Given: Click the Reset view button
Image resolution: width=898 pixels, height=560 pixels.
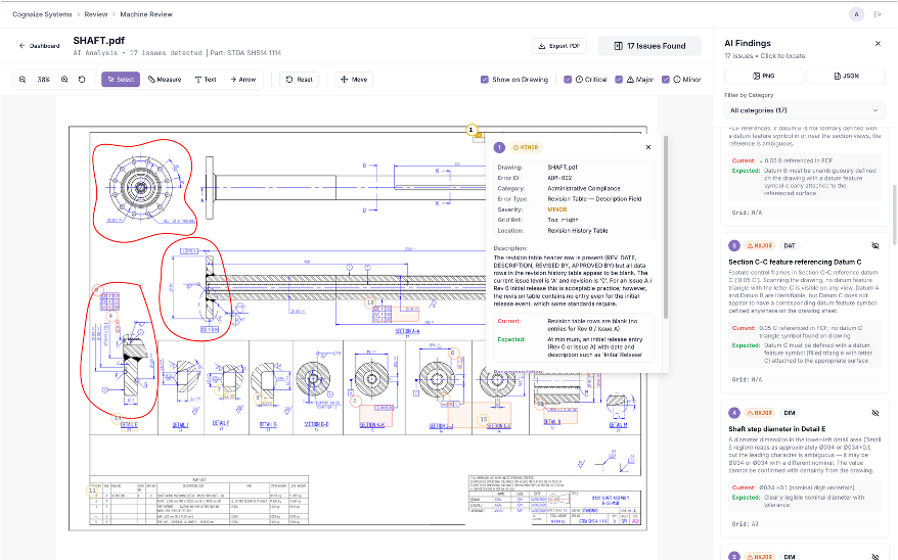Looking at the screenshot, I should pos(299,79).
